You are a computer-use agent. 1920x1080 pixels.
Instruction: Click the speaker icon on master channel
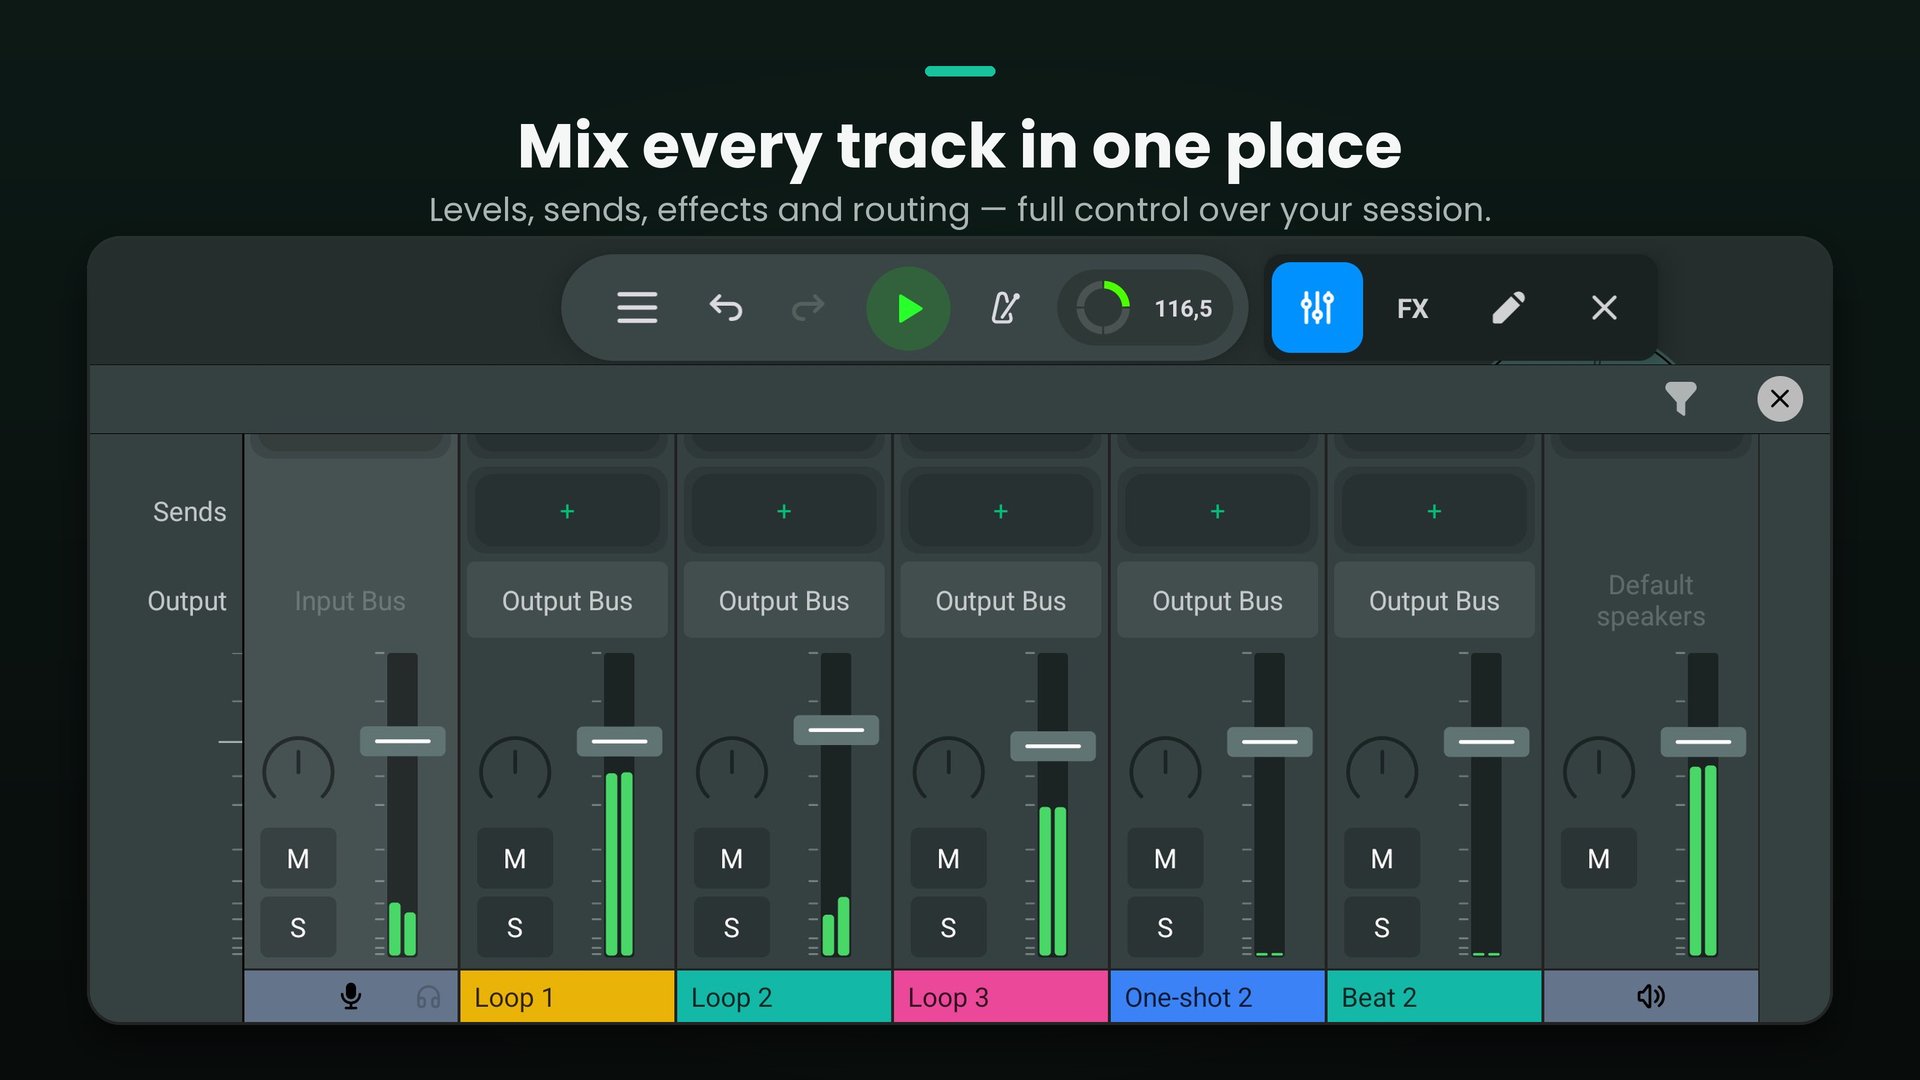[x=1651, y=996]
